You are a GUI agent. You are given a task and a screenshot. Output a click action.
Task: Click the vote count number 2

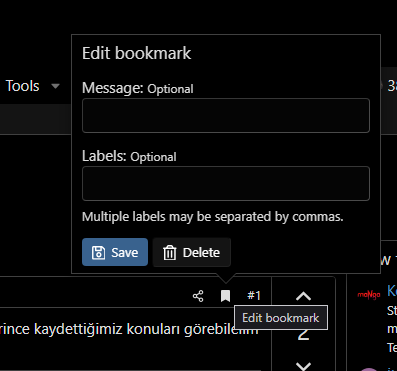click(303, 335)
